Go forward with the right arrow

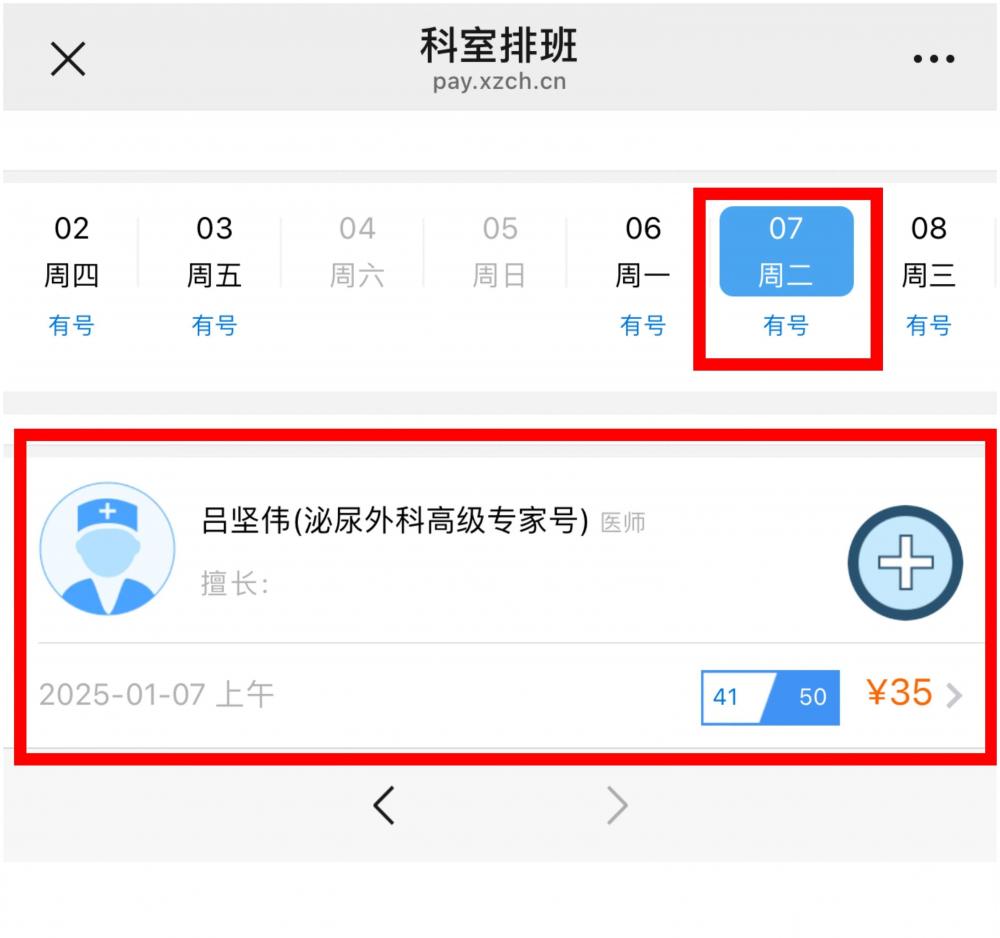(x=617, y=805)
